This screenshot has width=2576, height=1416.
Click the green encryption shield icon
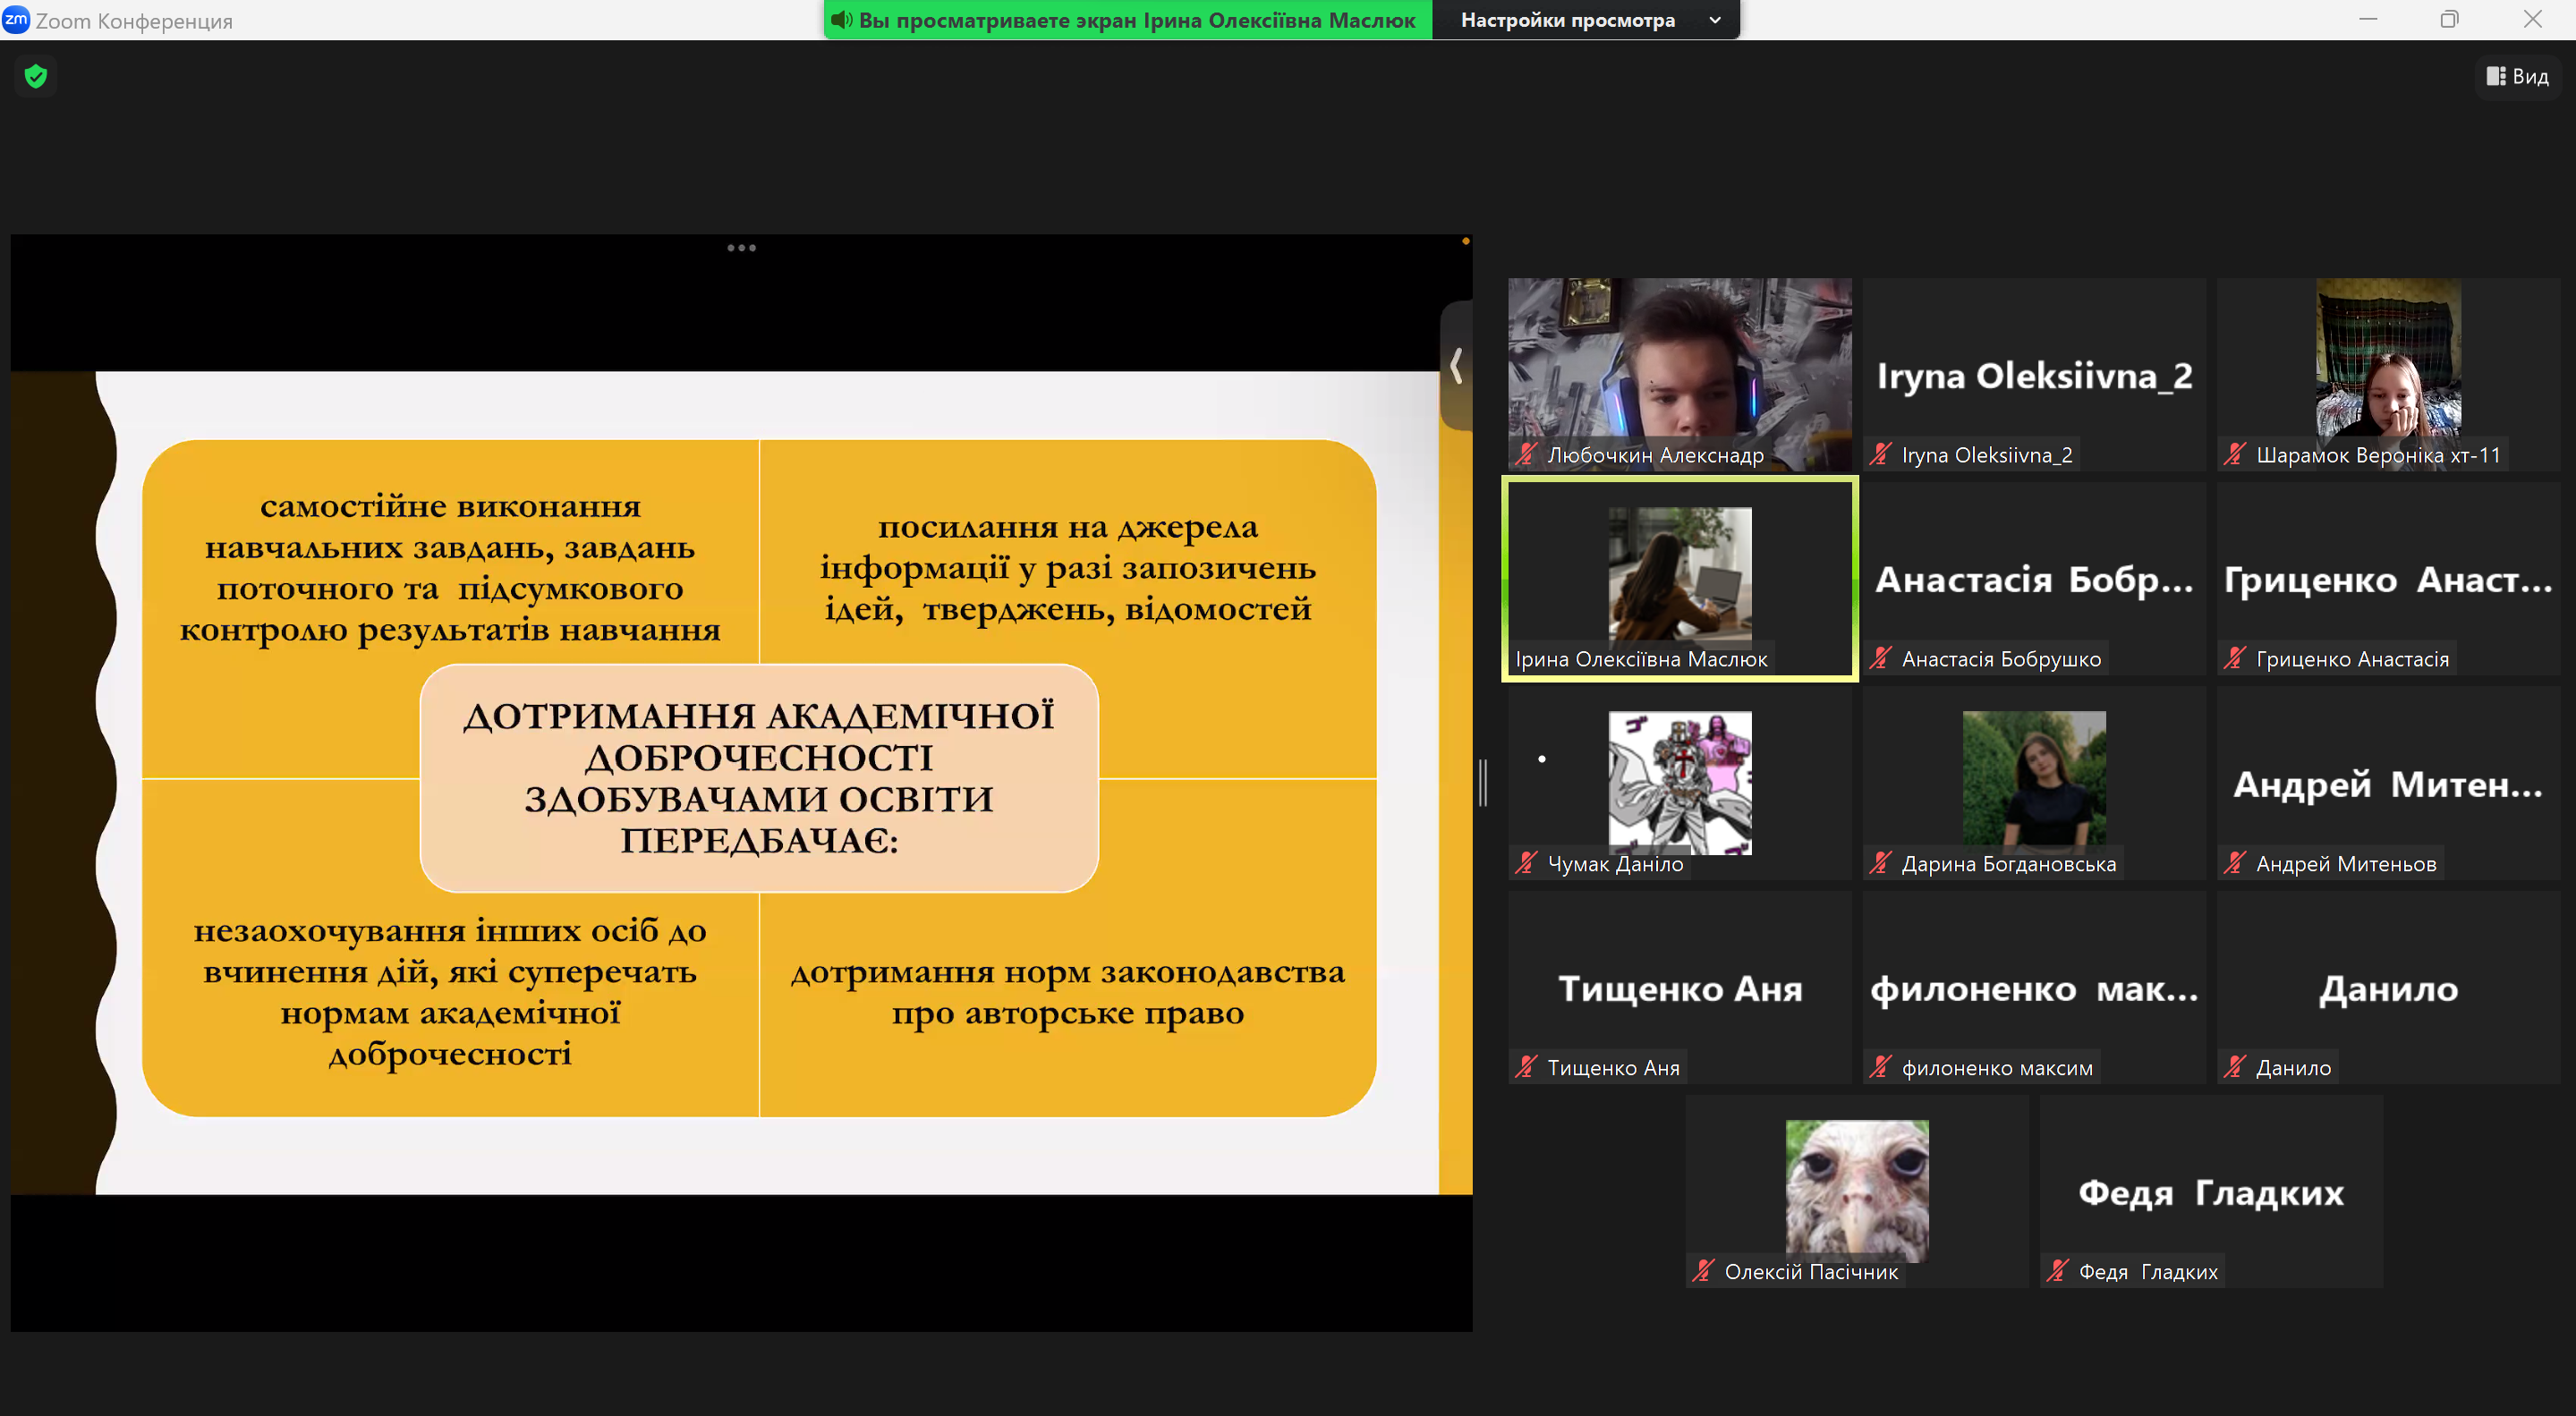pos(36,76)
